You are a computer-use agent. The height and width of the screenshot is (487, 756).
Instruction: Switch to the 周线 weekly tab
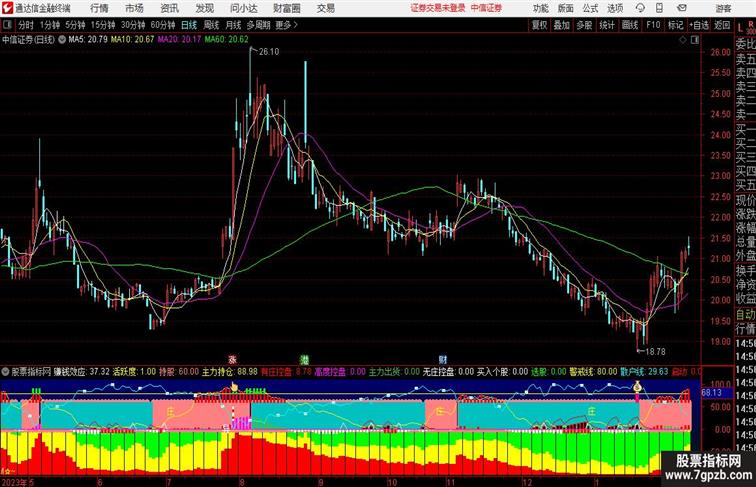coord(211,25)
